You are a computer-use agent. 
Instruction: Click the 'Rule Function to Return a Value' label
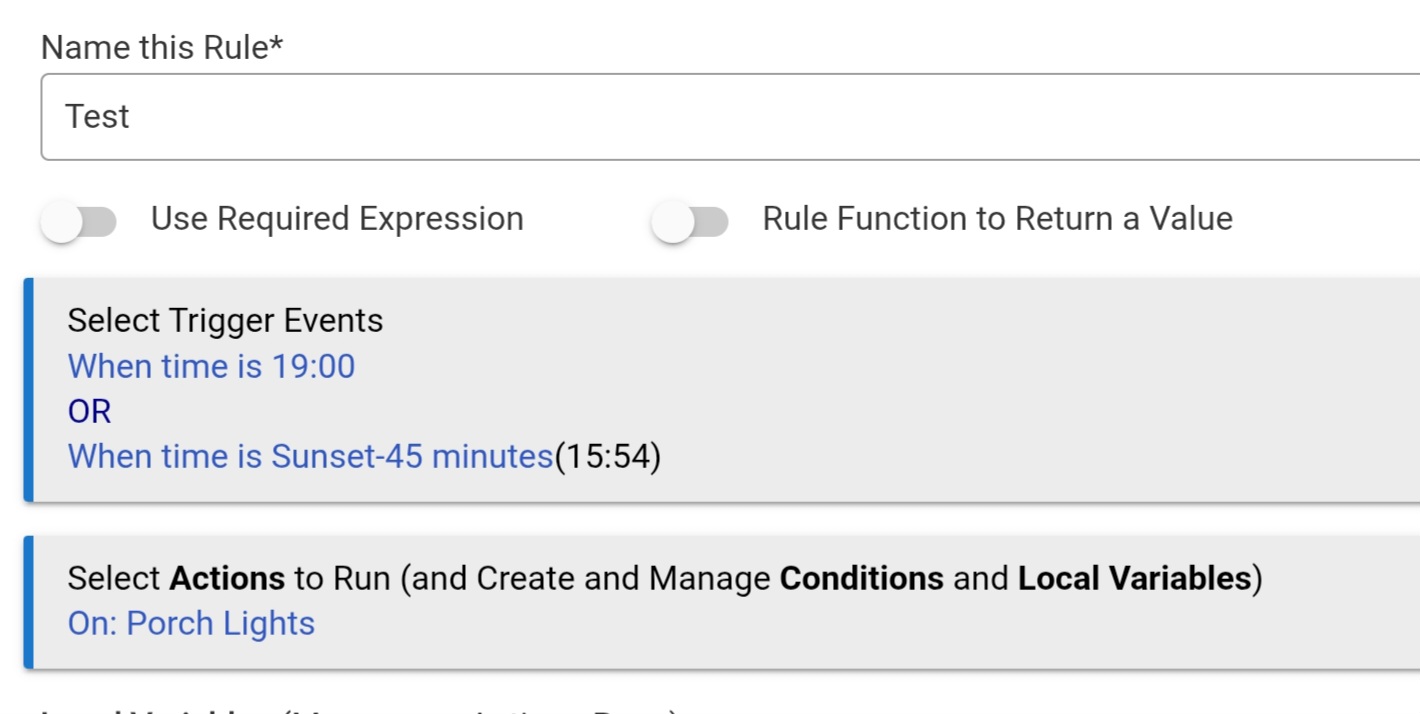(997, 219)
